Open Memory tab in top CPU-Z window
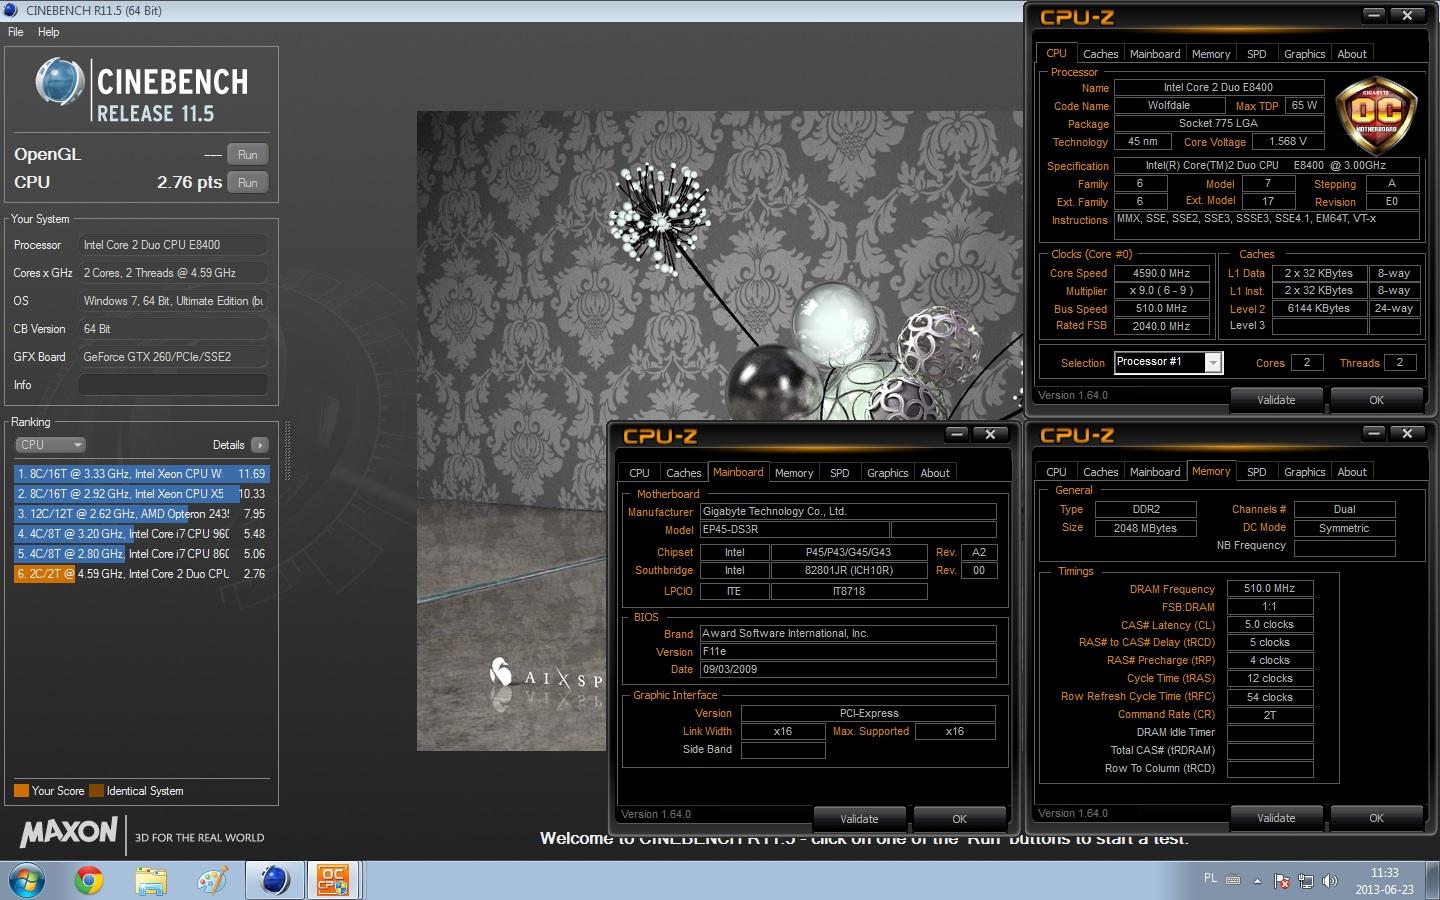 tap(1210, 54)
